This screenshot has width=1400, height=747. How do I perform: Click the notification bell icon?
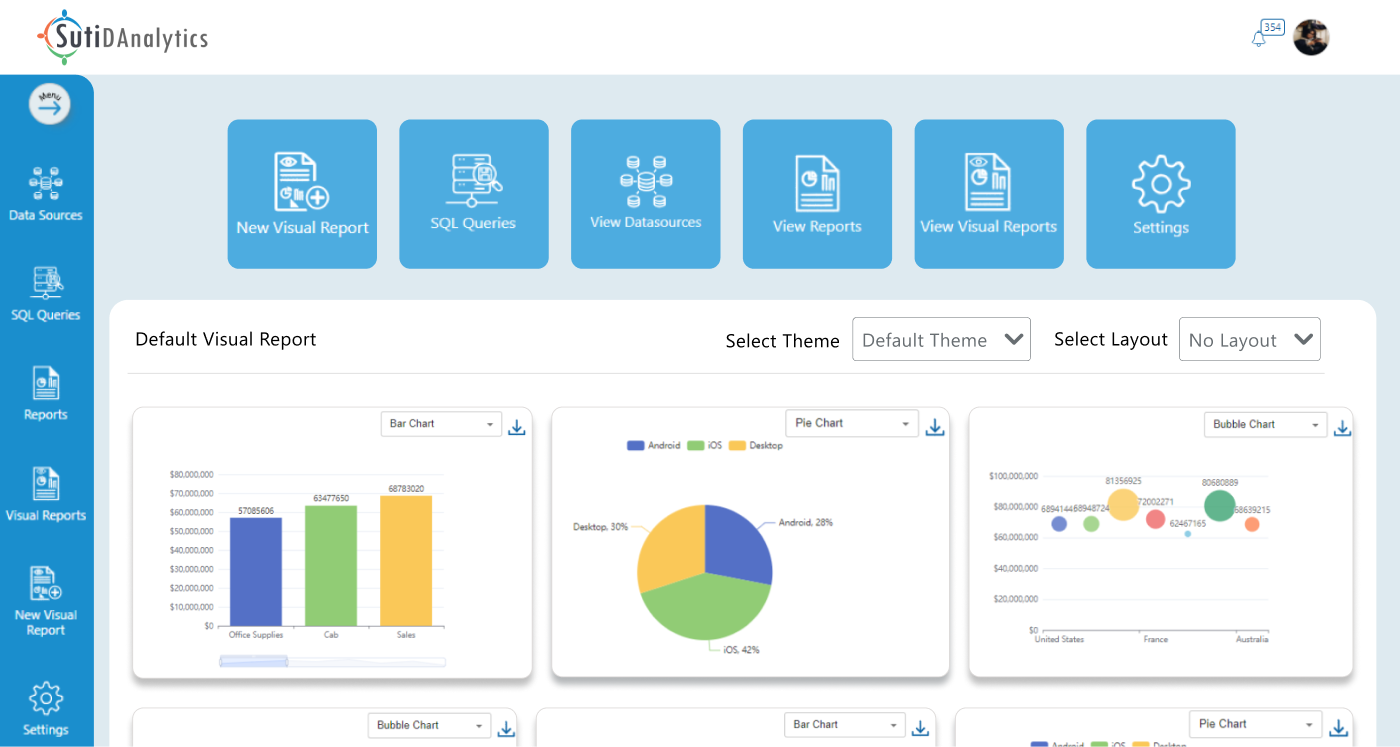point(1259,39)
